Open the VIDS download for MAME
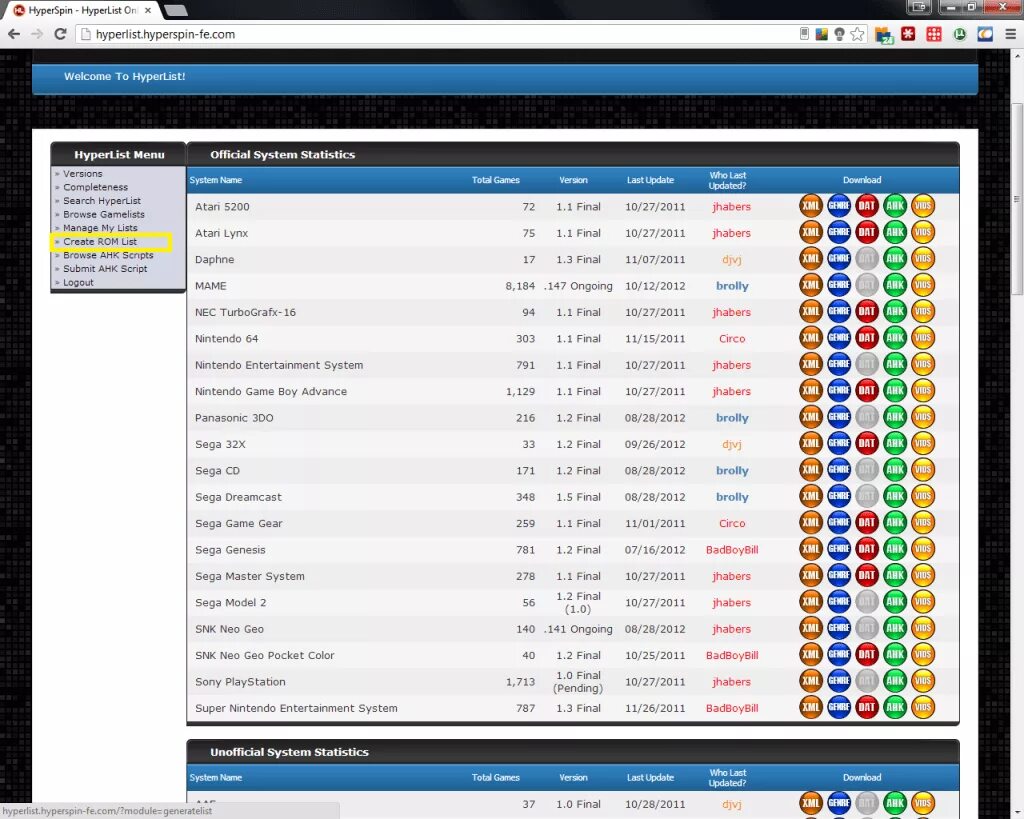 [x=923, y=285]
